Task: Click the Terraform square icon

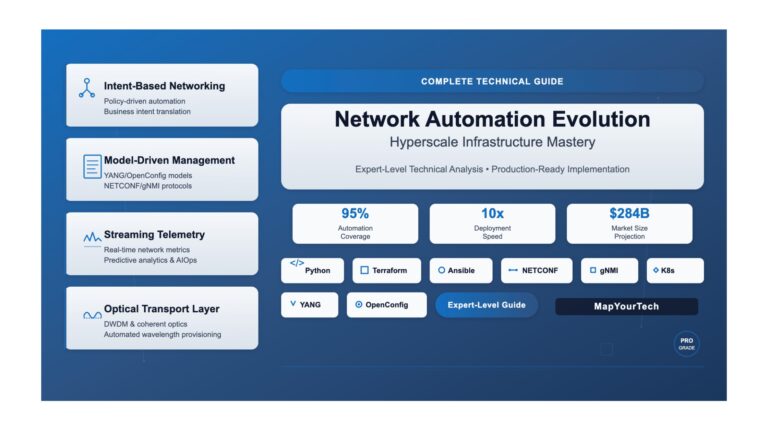Action: click(365, 271)
